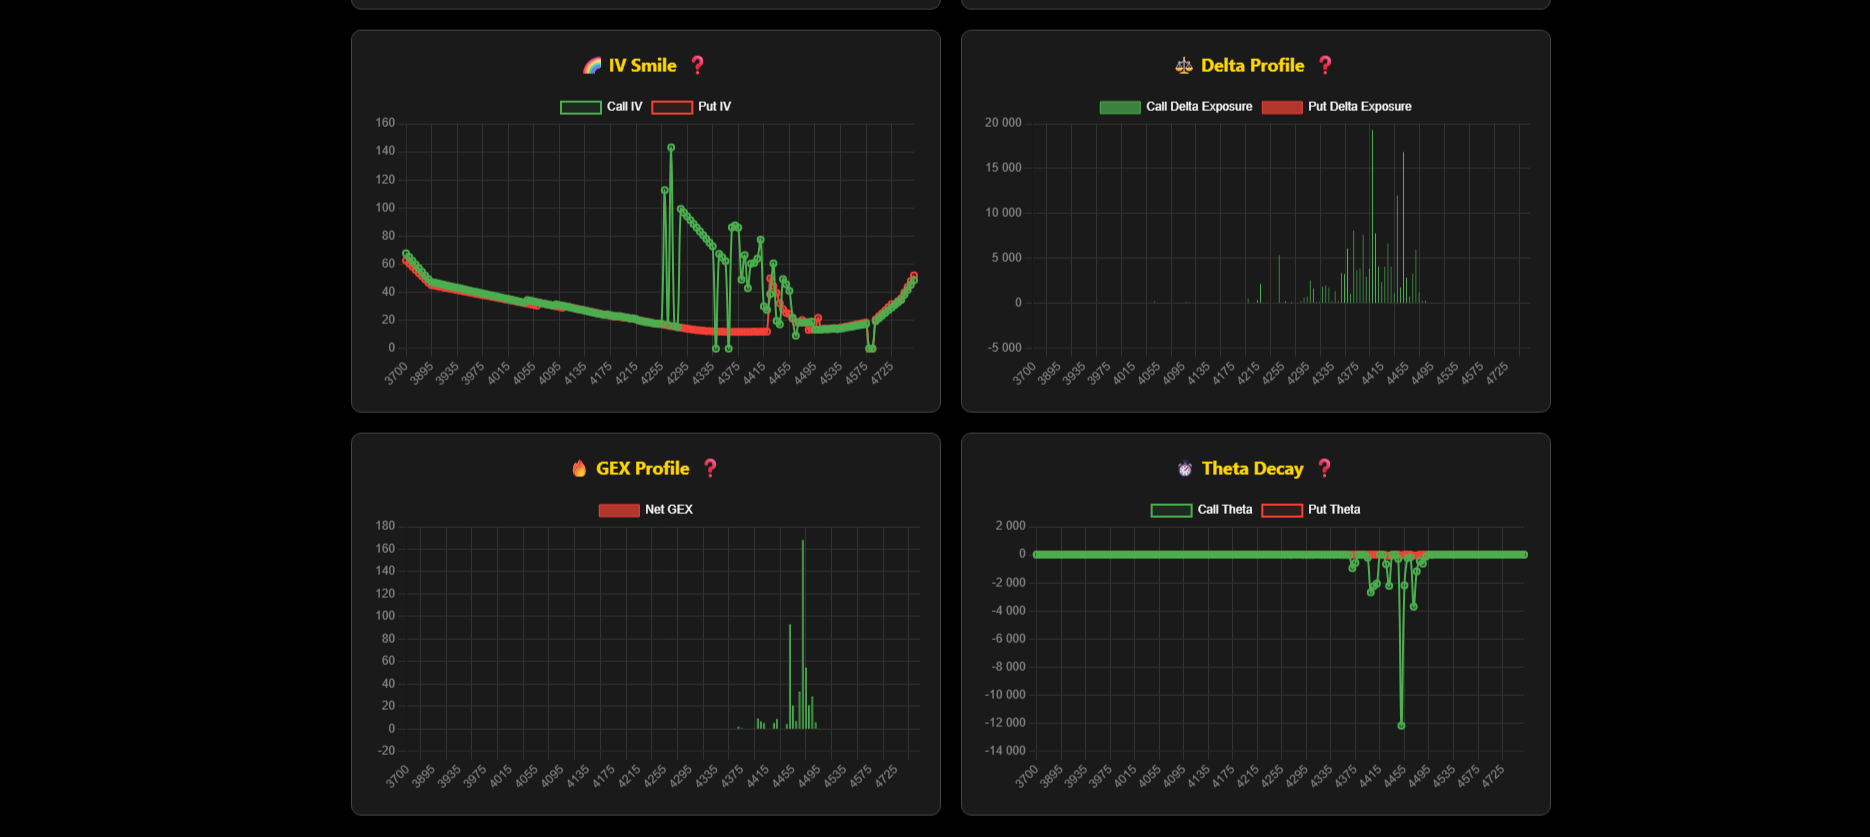Click the highest Call IV peak point

671,147
